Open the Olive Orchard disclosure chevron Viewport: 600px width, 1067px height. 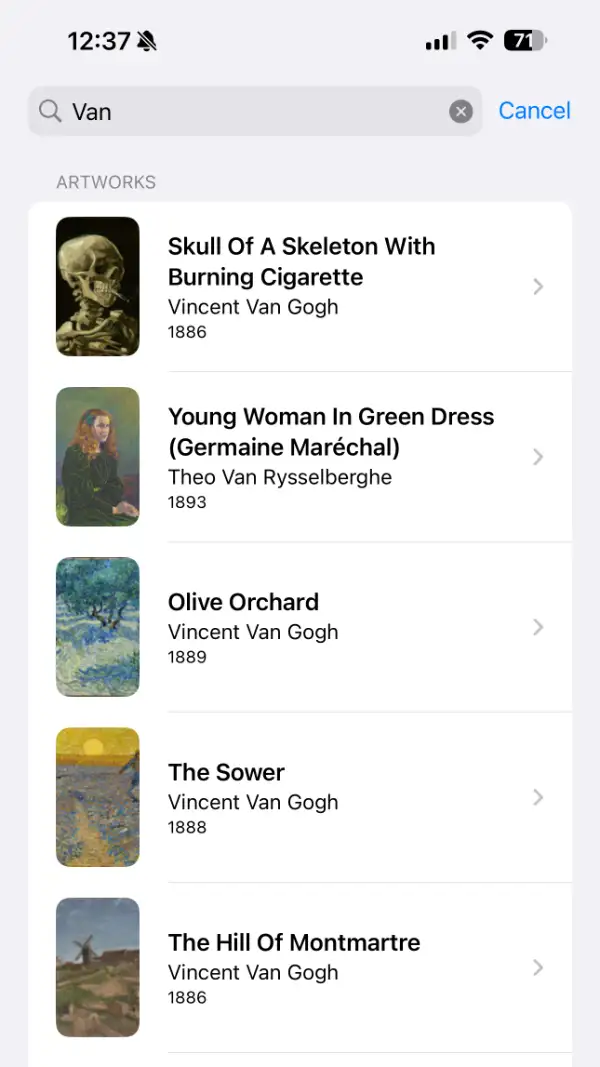pos(538,627)
